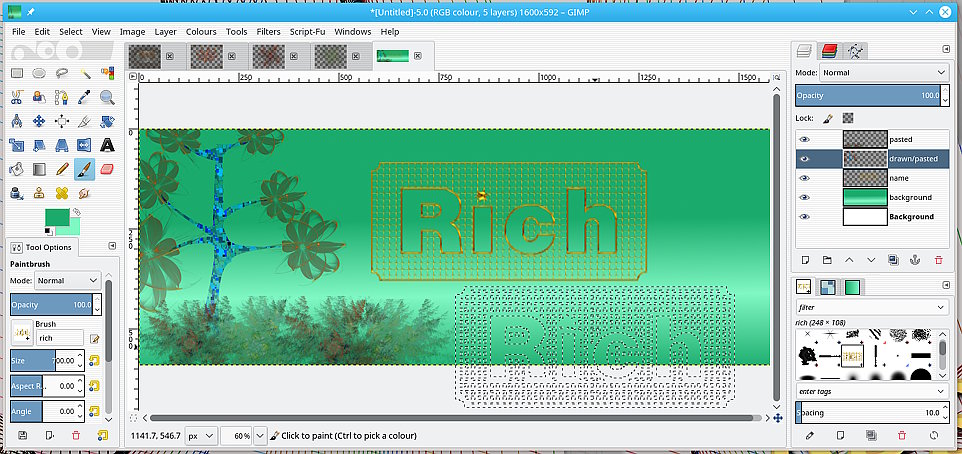Screen dimensions: 962x454
Task: Click the brush name field 'rich'
Action: pos(61,339)
